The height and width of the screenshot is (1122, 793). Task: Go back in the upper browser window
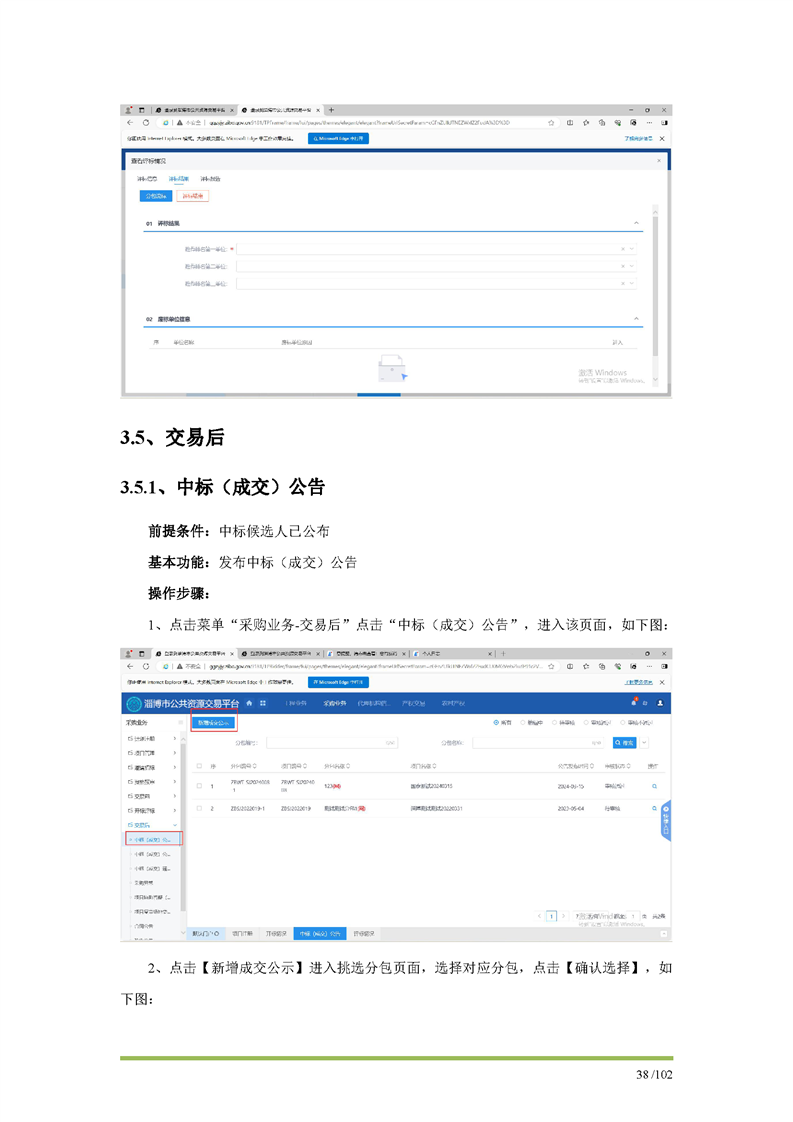131,123
